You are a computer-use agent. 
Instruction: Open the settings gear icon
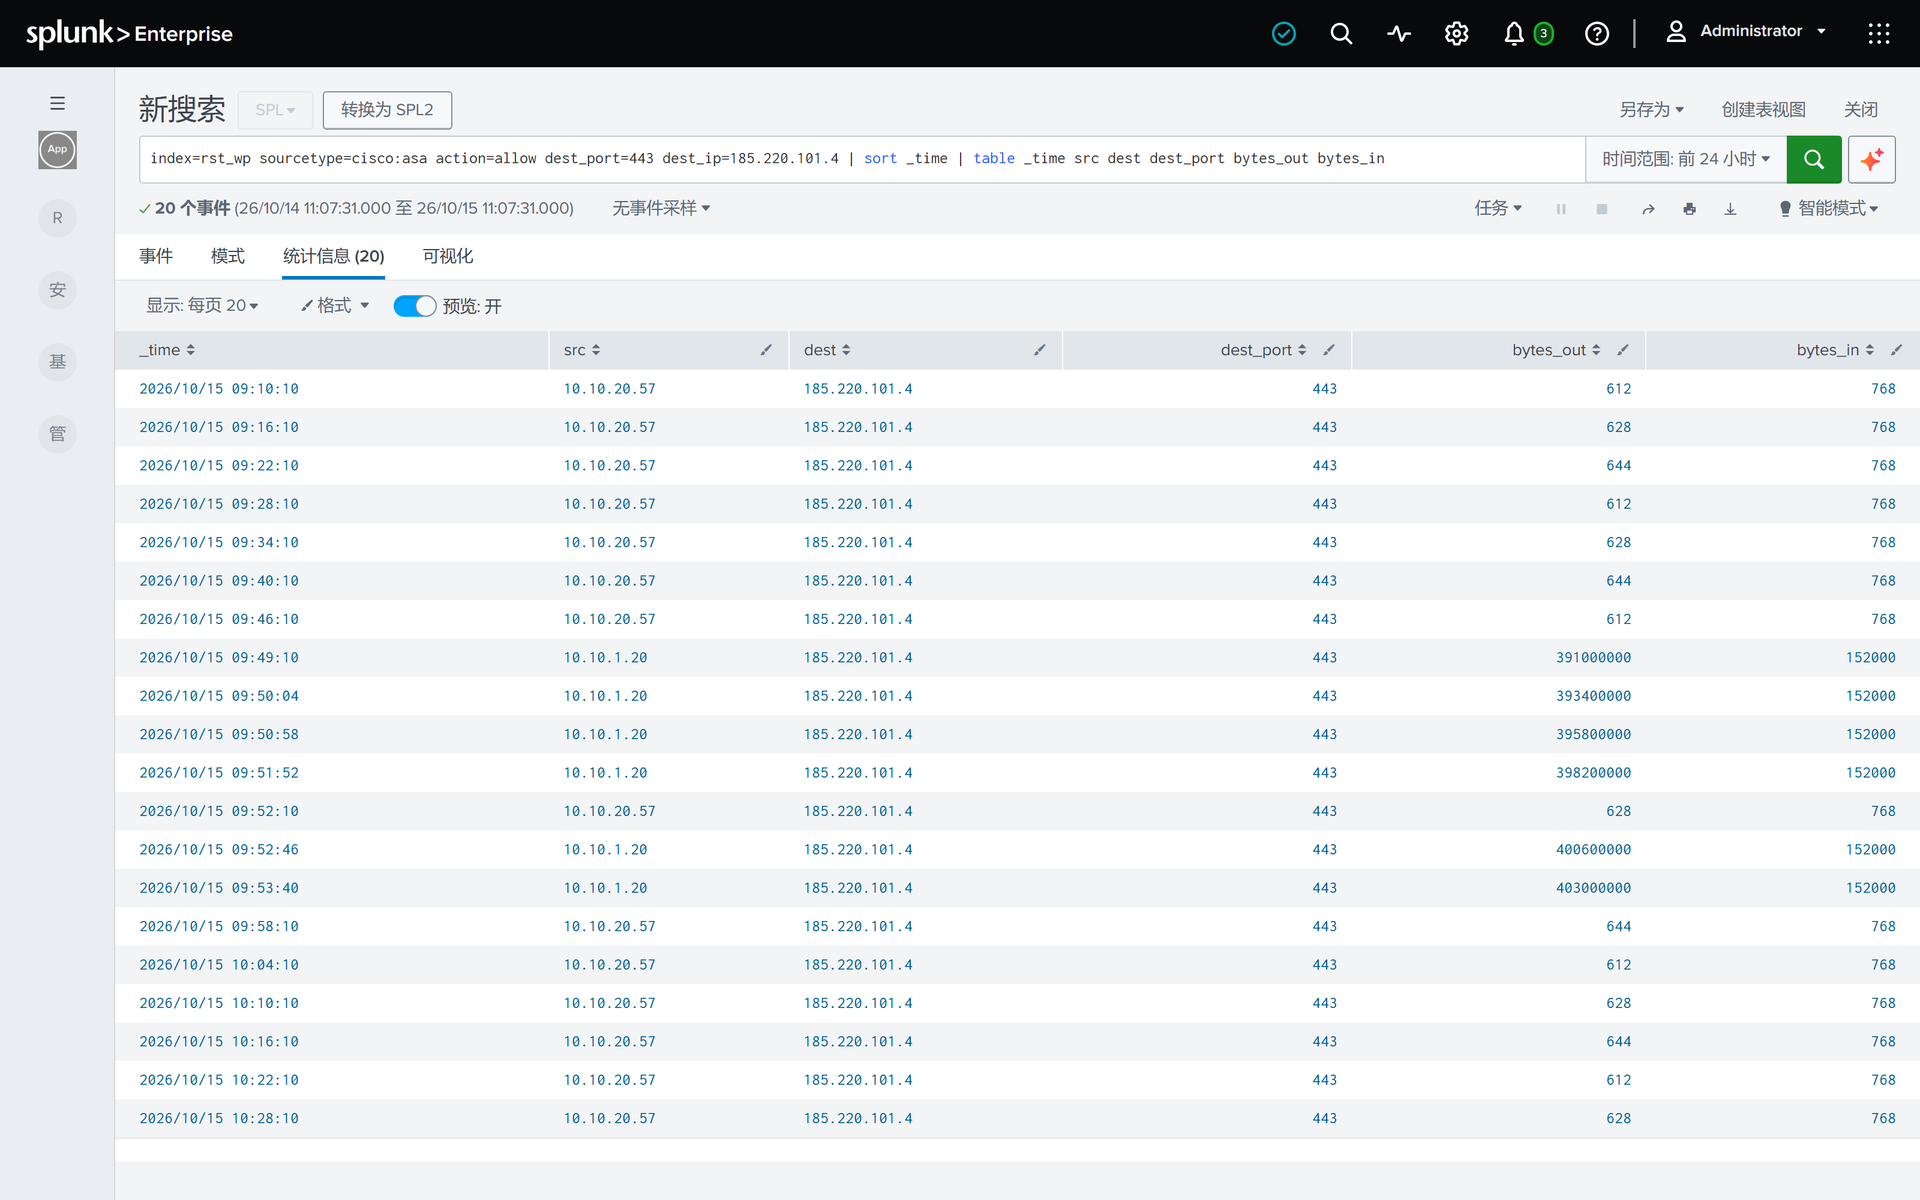point(1456,34)
